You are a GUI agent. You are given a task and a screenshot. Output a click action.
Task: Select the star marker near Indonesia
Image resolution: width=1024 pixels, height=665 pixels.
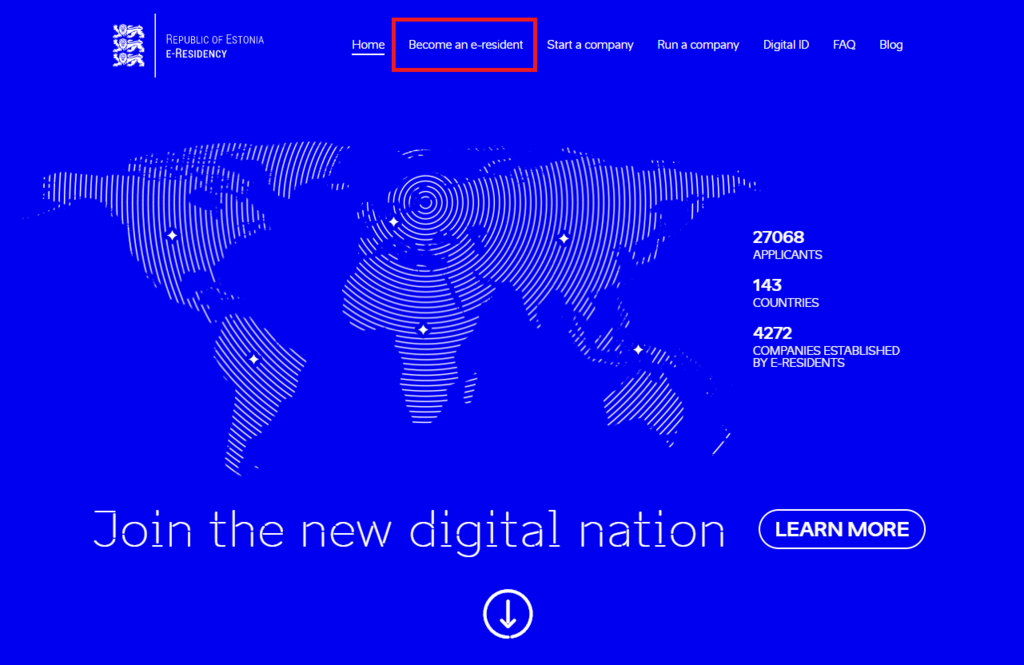coord(638,350)
